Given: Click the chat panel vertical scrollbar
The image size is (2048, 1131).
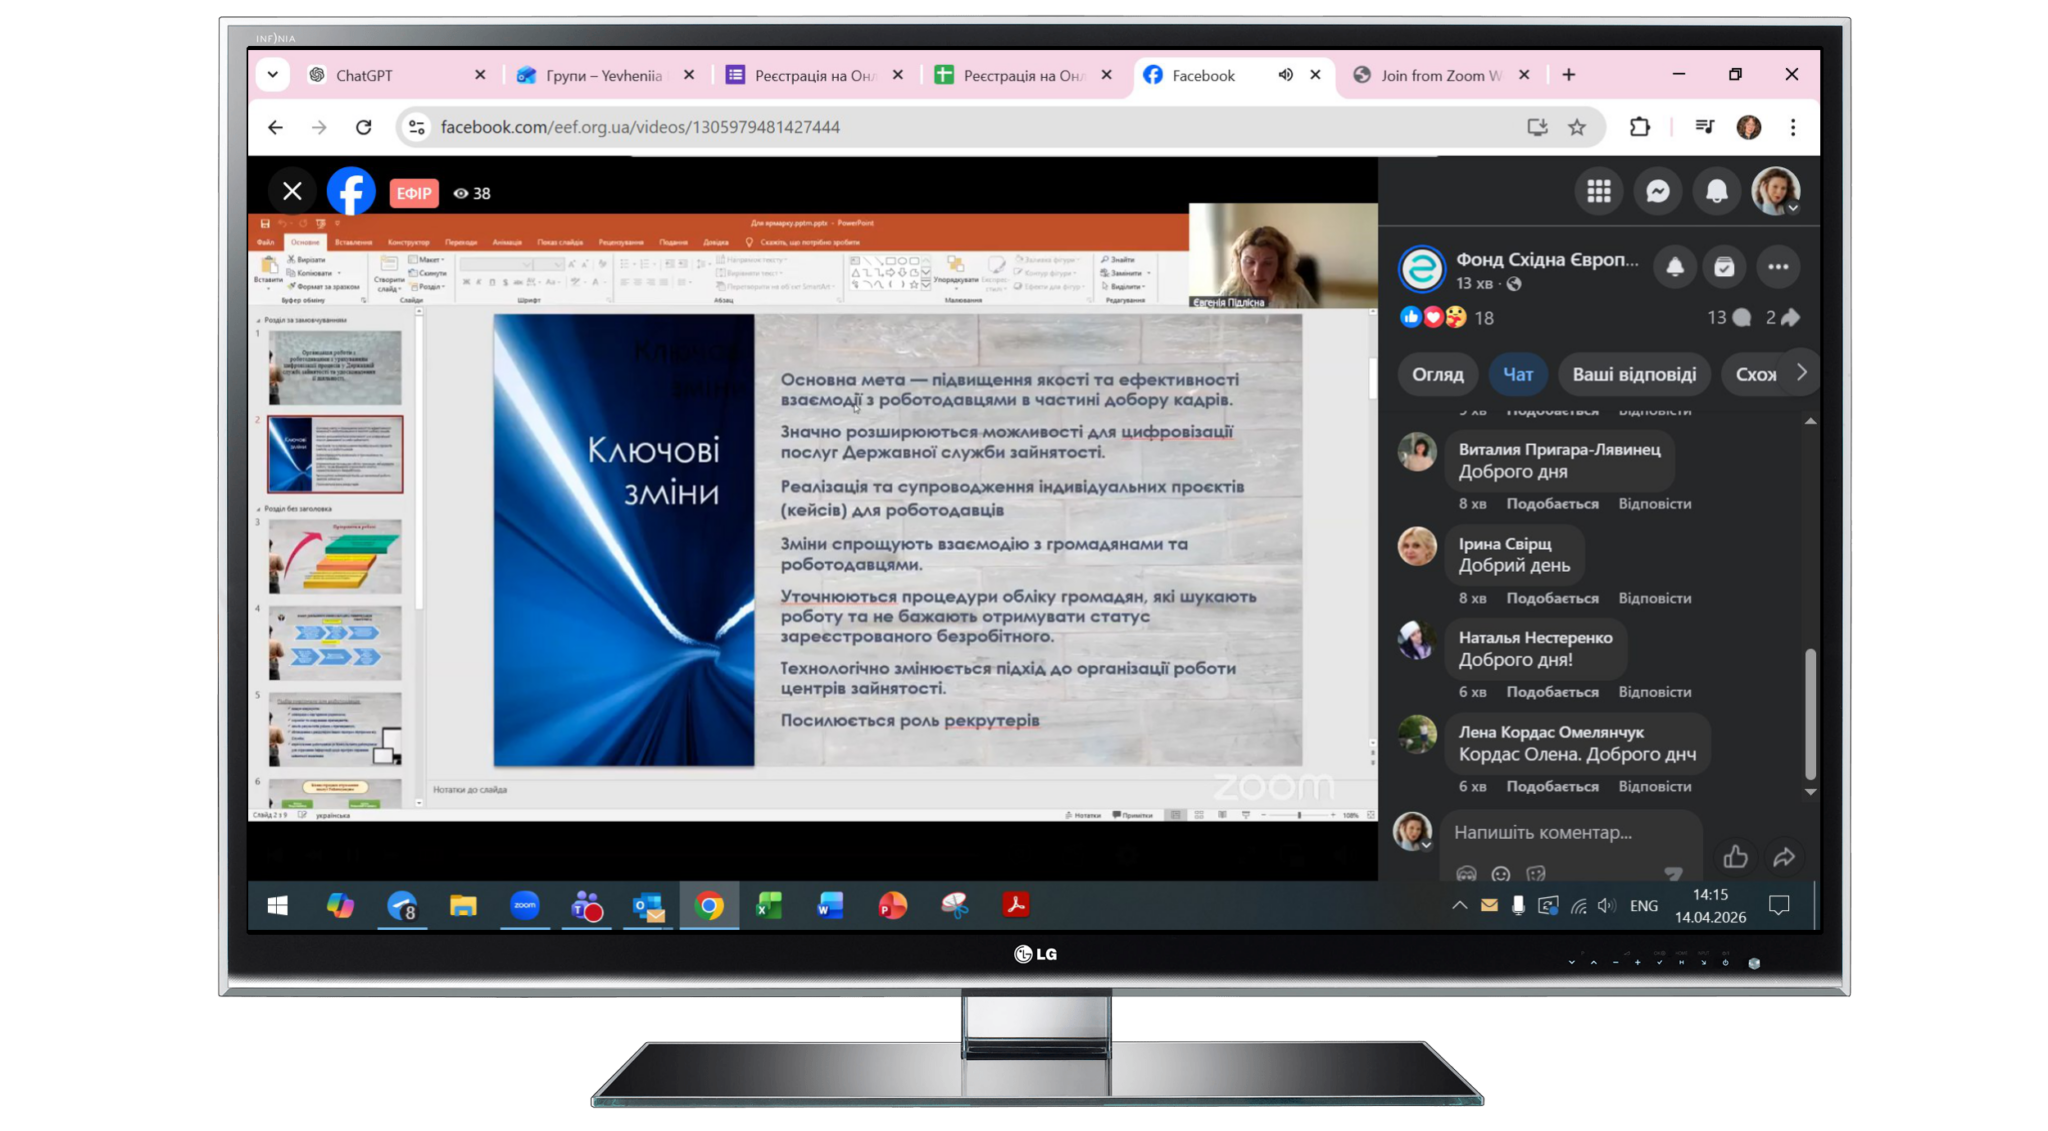Looking at the screenshot, I should (1810, 712).
